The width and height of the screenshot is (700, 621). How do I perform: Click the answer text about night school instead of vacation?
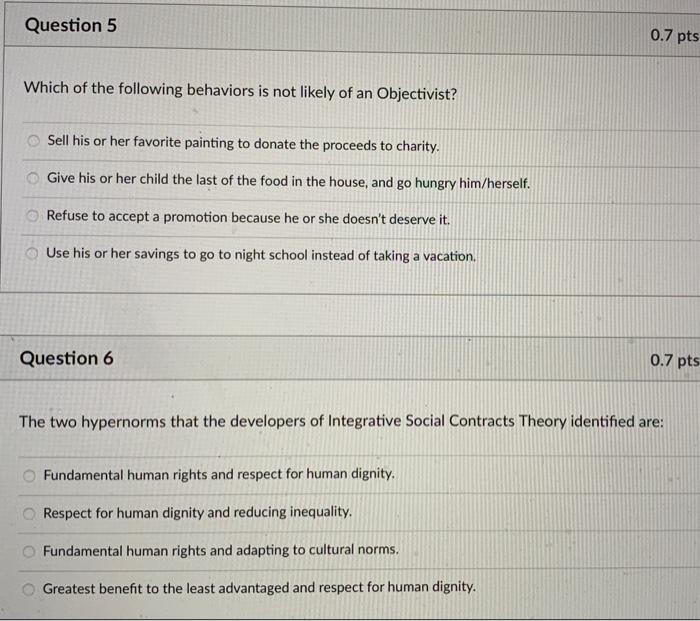click(261, 255)
